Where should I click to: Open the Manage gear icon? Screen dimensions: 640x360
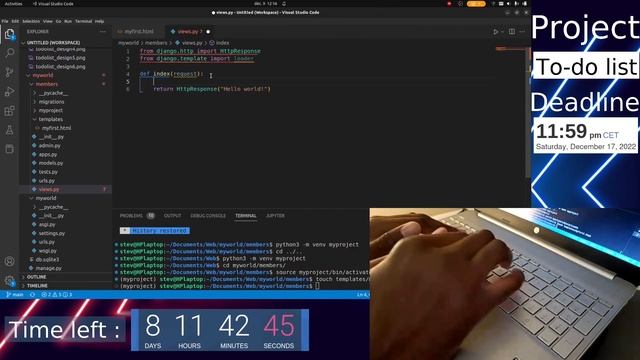(10, 281)
